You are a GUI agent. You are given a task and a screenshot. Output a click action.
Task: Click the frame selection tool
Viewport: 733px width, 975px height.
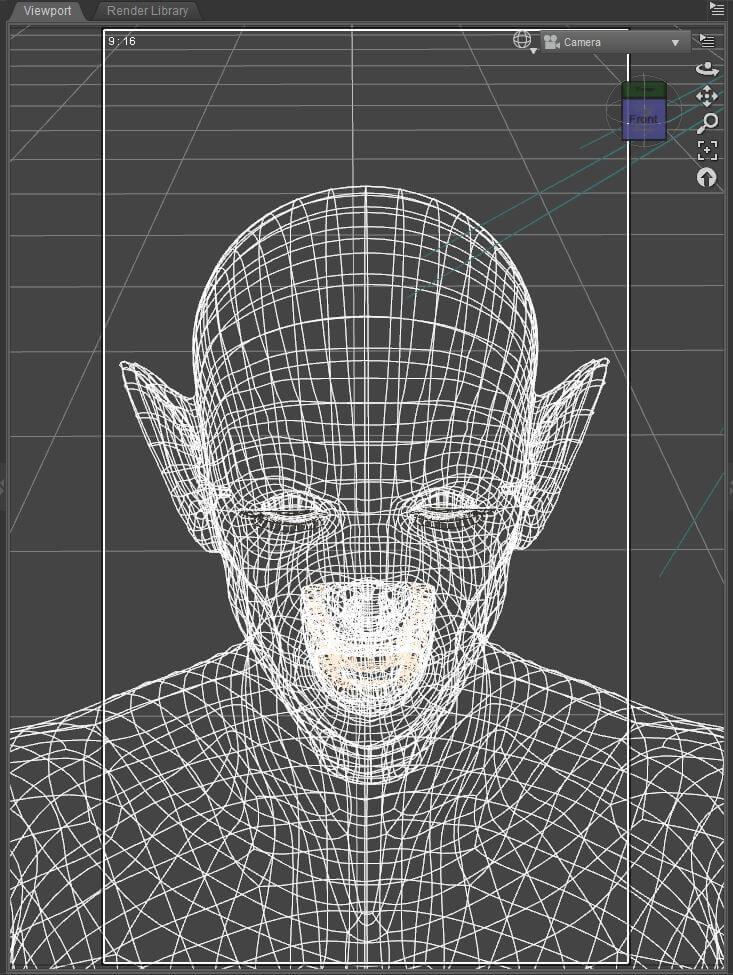pos(707,150)
